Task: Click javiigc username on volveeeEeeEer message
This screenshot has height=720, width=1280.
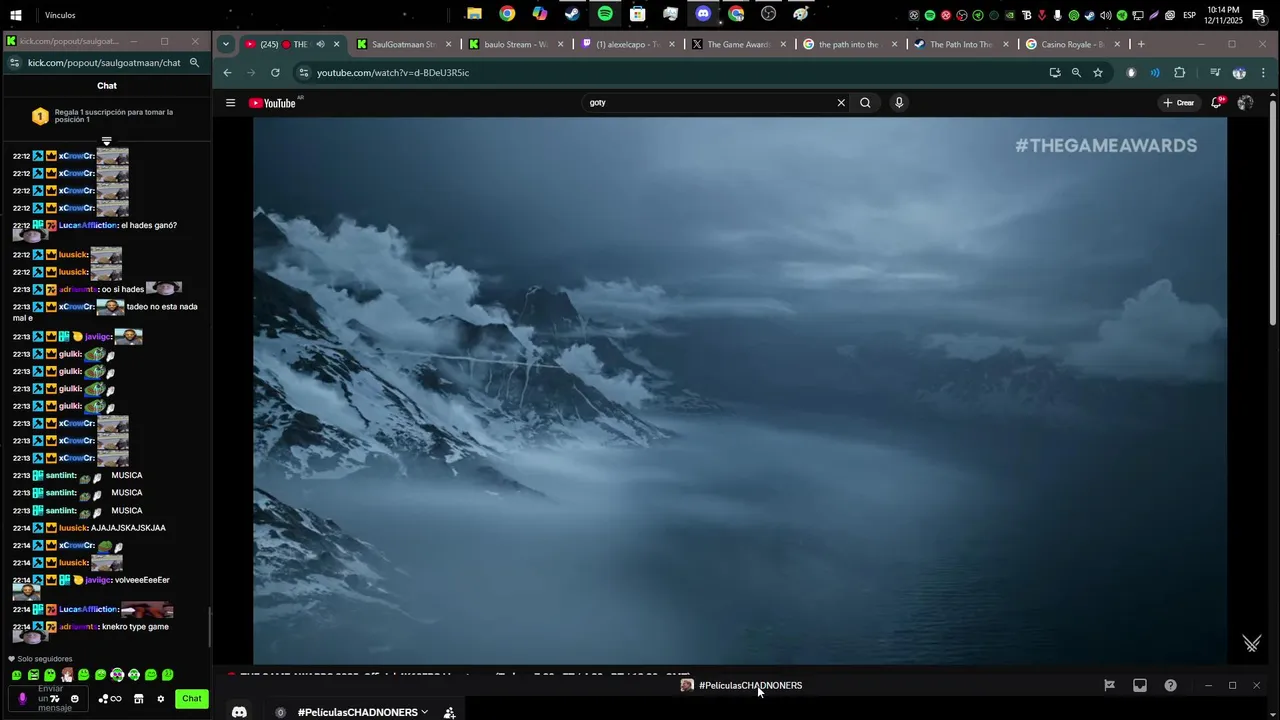Action: click(98, 580)
